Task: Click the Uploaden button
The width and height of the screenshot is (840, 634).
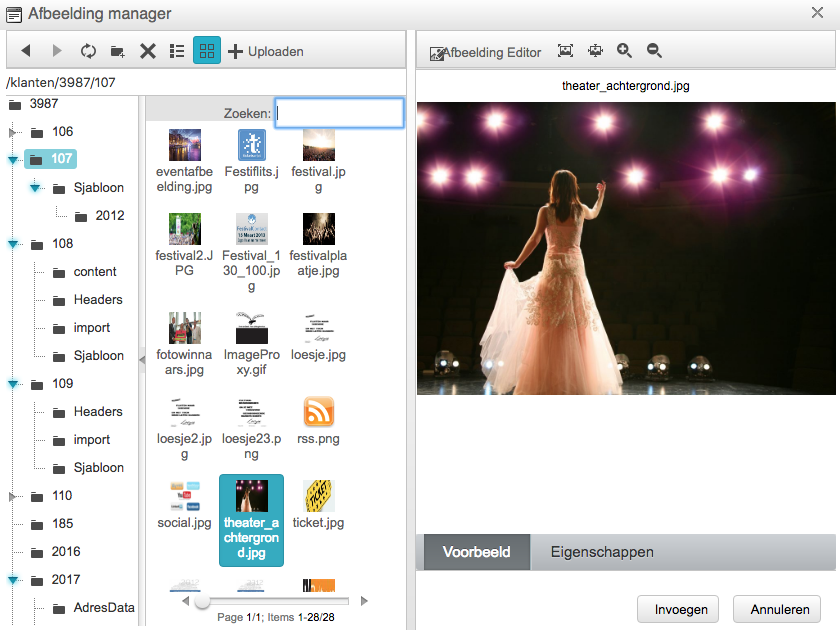Action: (266, 51)
